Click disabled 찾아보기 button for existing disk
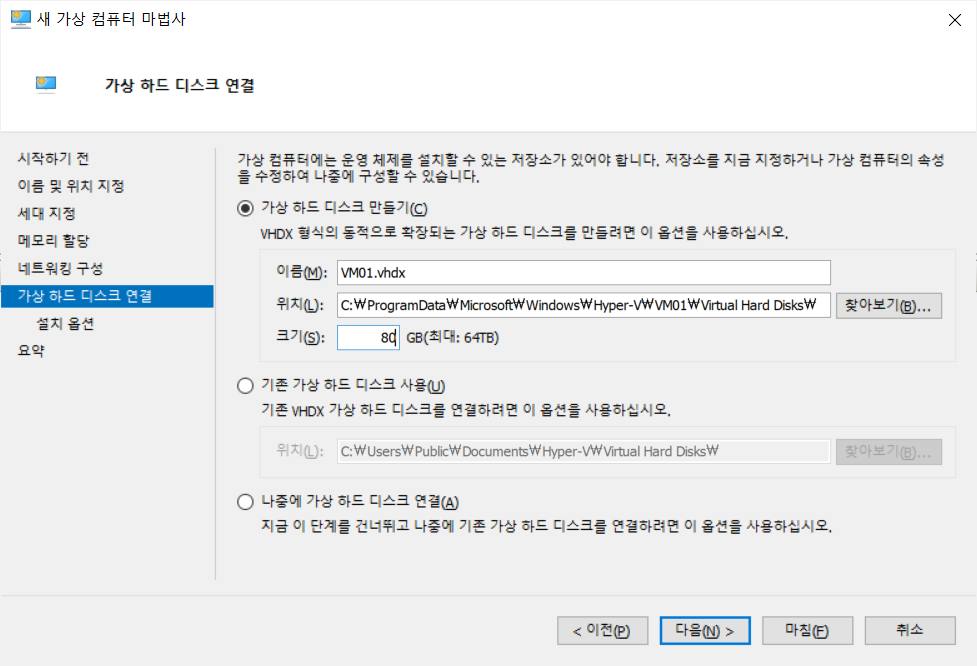 [889, 452]
